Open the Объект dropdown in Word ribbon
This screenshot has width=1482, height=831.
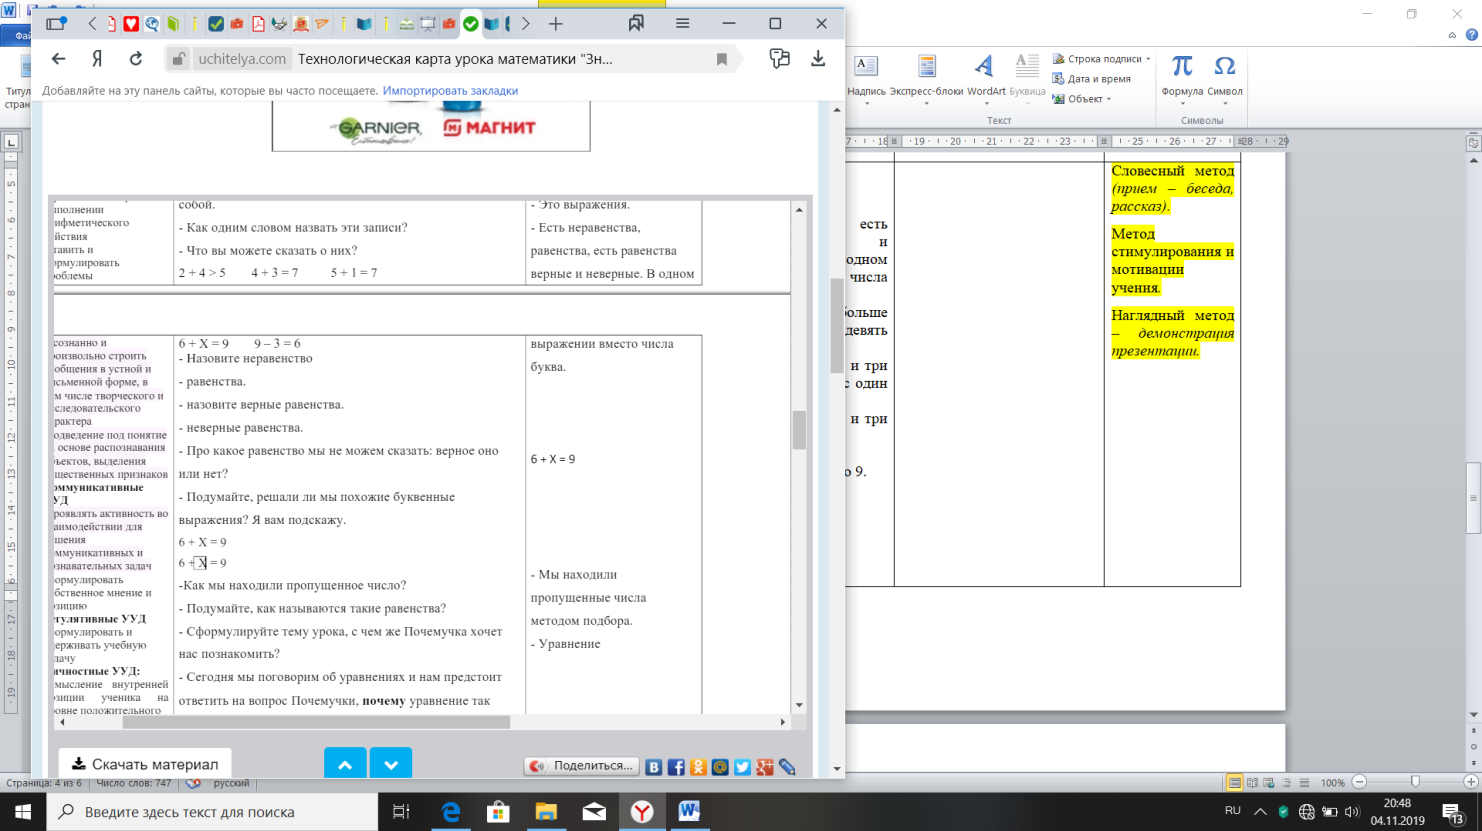(1081, 99)
